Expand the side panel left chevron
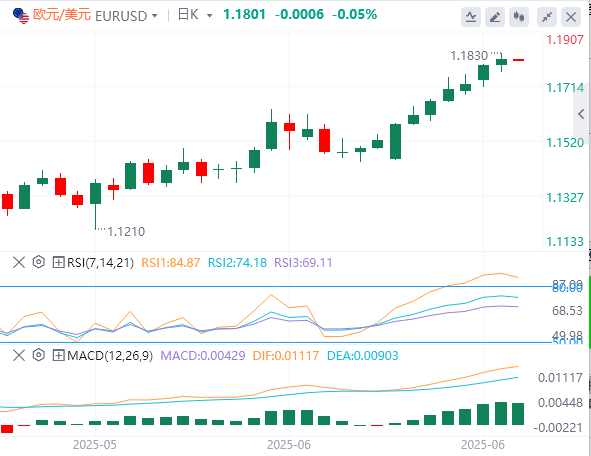Image resolution: width=591 pixels, height=456 pixels. tap(581, 114)
